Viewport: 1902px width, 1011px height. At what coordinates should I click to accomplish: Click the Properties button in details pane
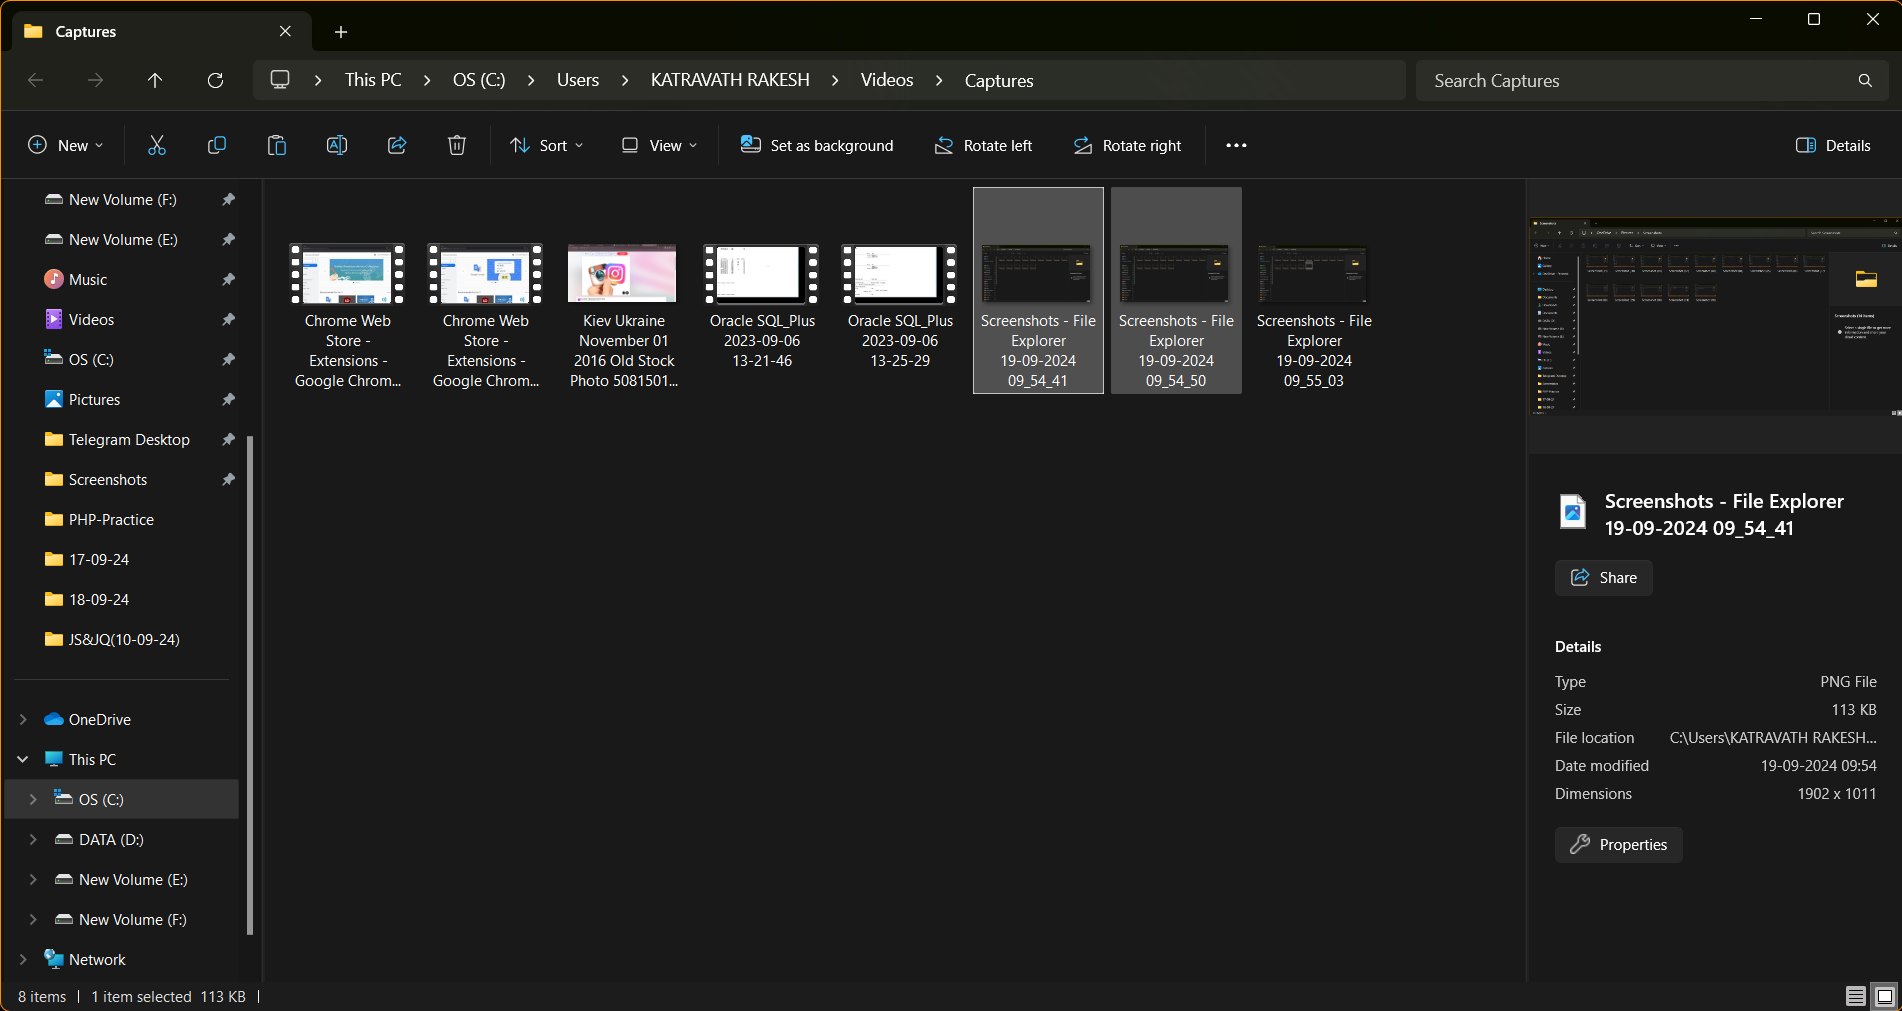point(1618,844)
